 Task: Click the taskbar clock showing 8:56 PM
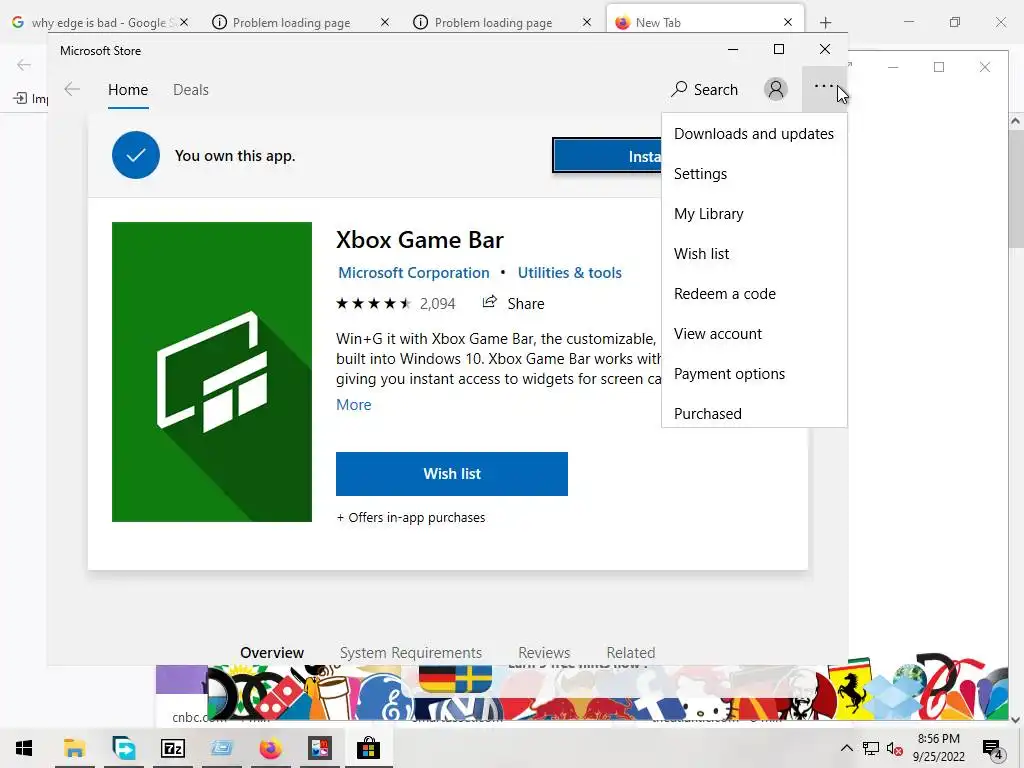(x=938, y=748)
